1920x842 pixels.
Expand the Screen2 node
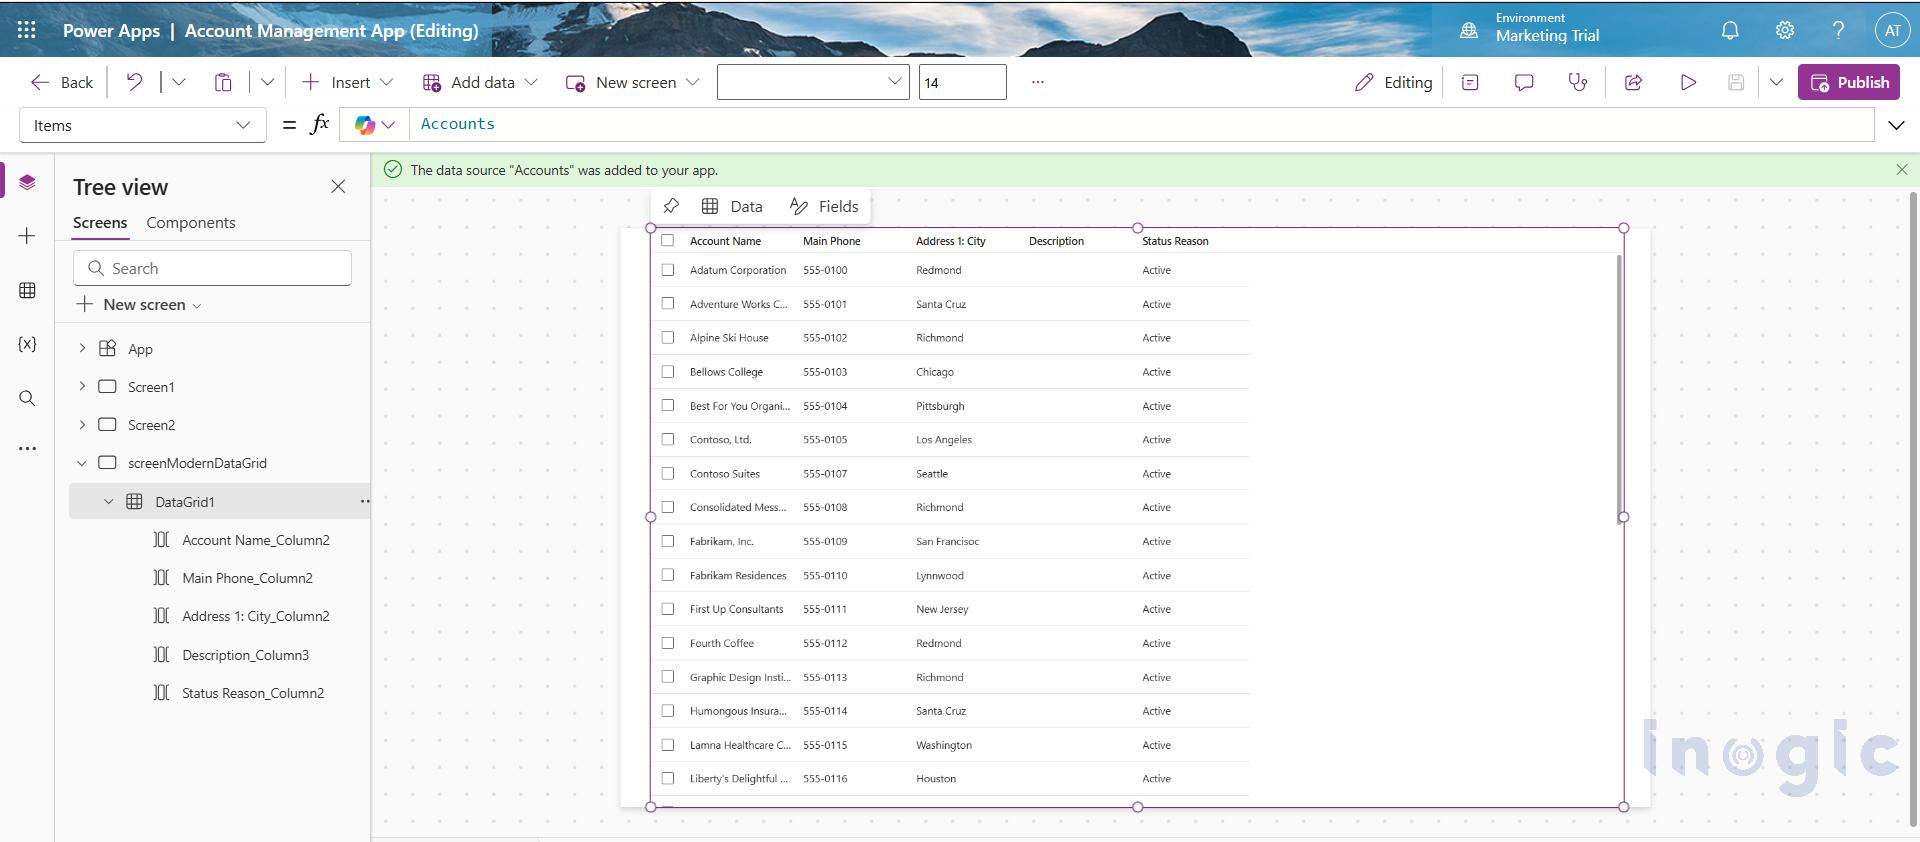[x=82, y=424]
